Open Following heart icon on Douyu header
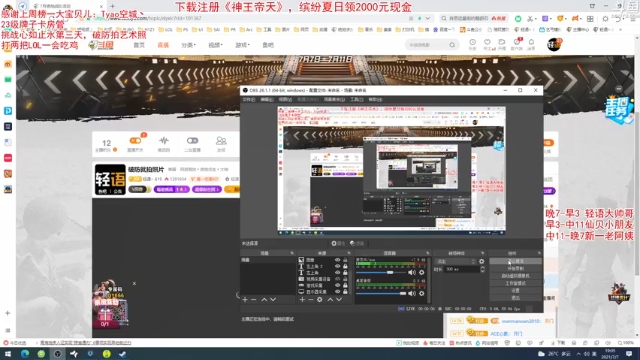 487,42
